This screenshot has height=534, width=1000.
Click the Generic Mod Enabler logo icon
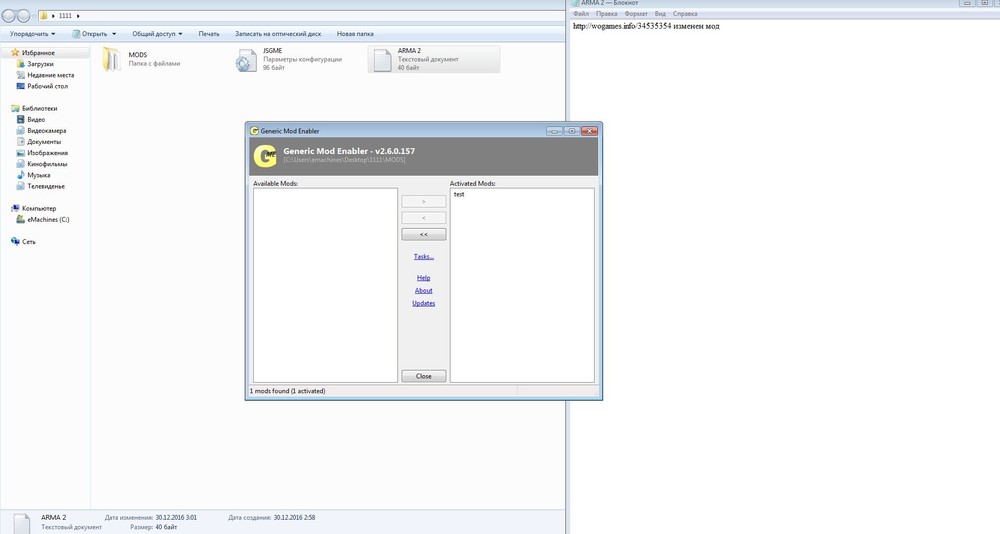pos(265,156)
